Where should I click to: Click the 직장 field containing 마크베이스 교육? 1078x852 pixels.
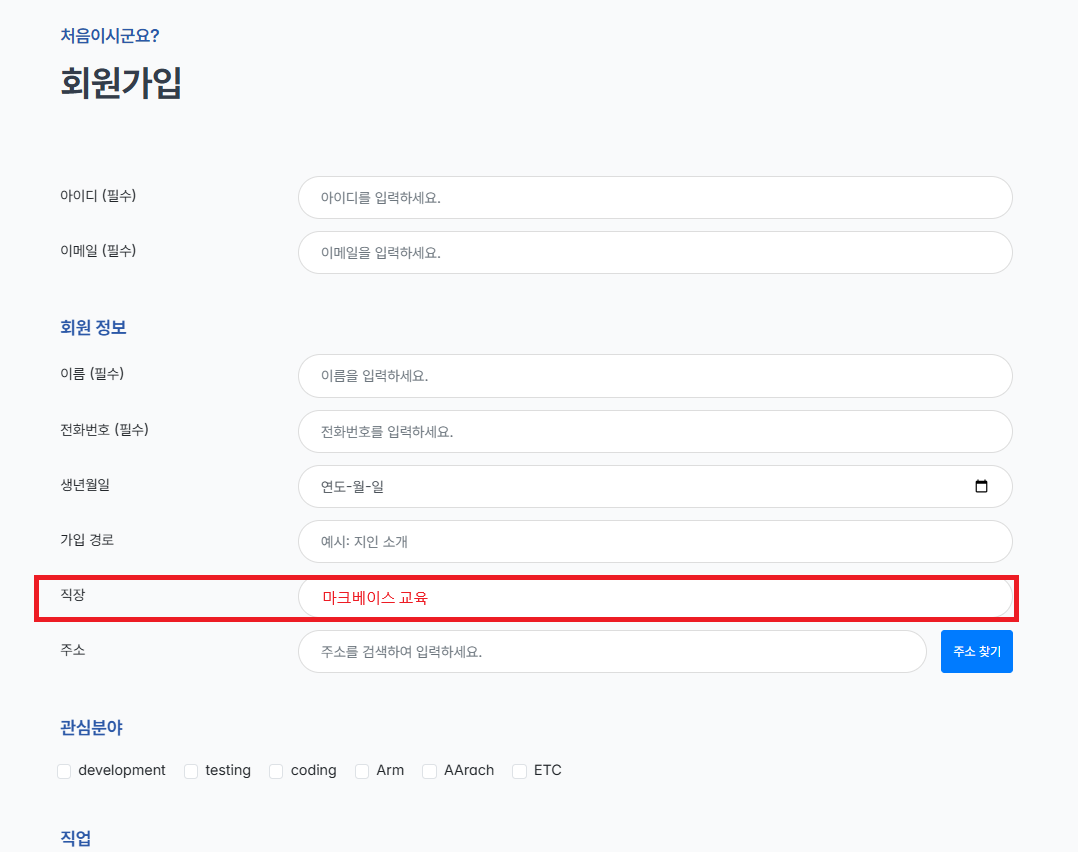click(655, 598)
